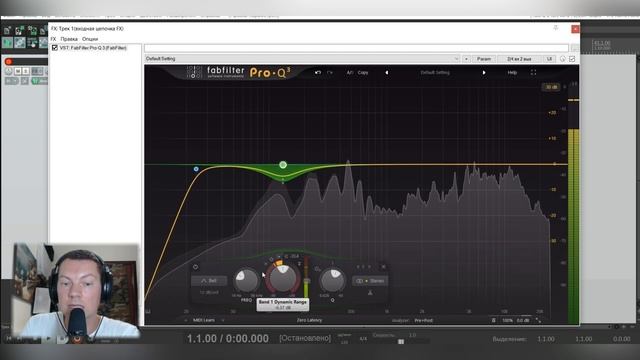Click the Param button

tap(484, 59)
